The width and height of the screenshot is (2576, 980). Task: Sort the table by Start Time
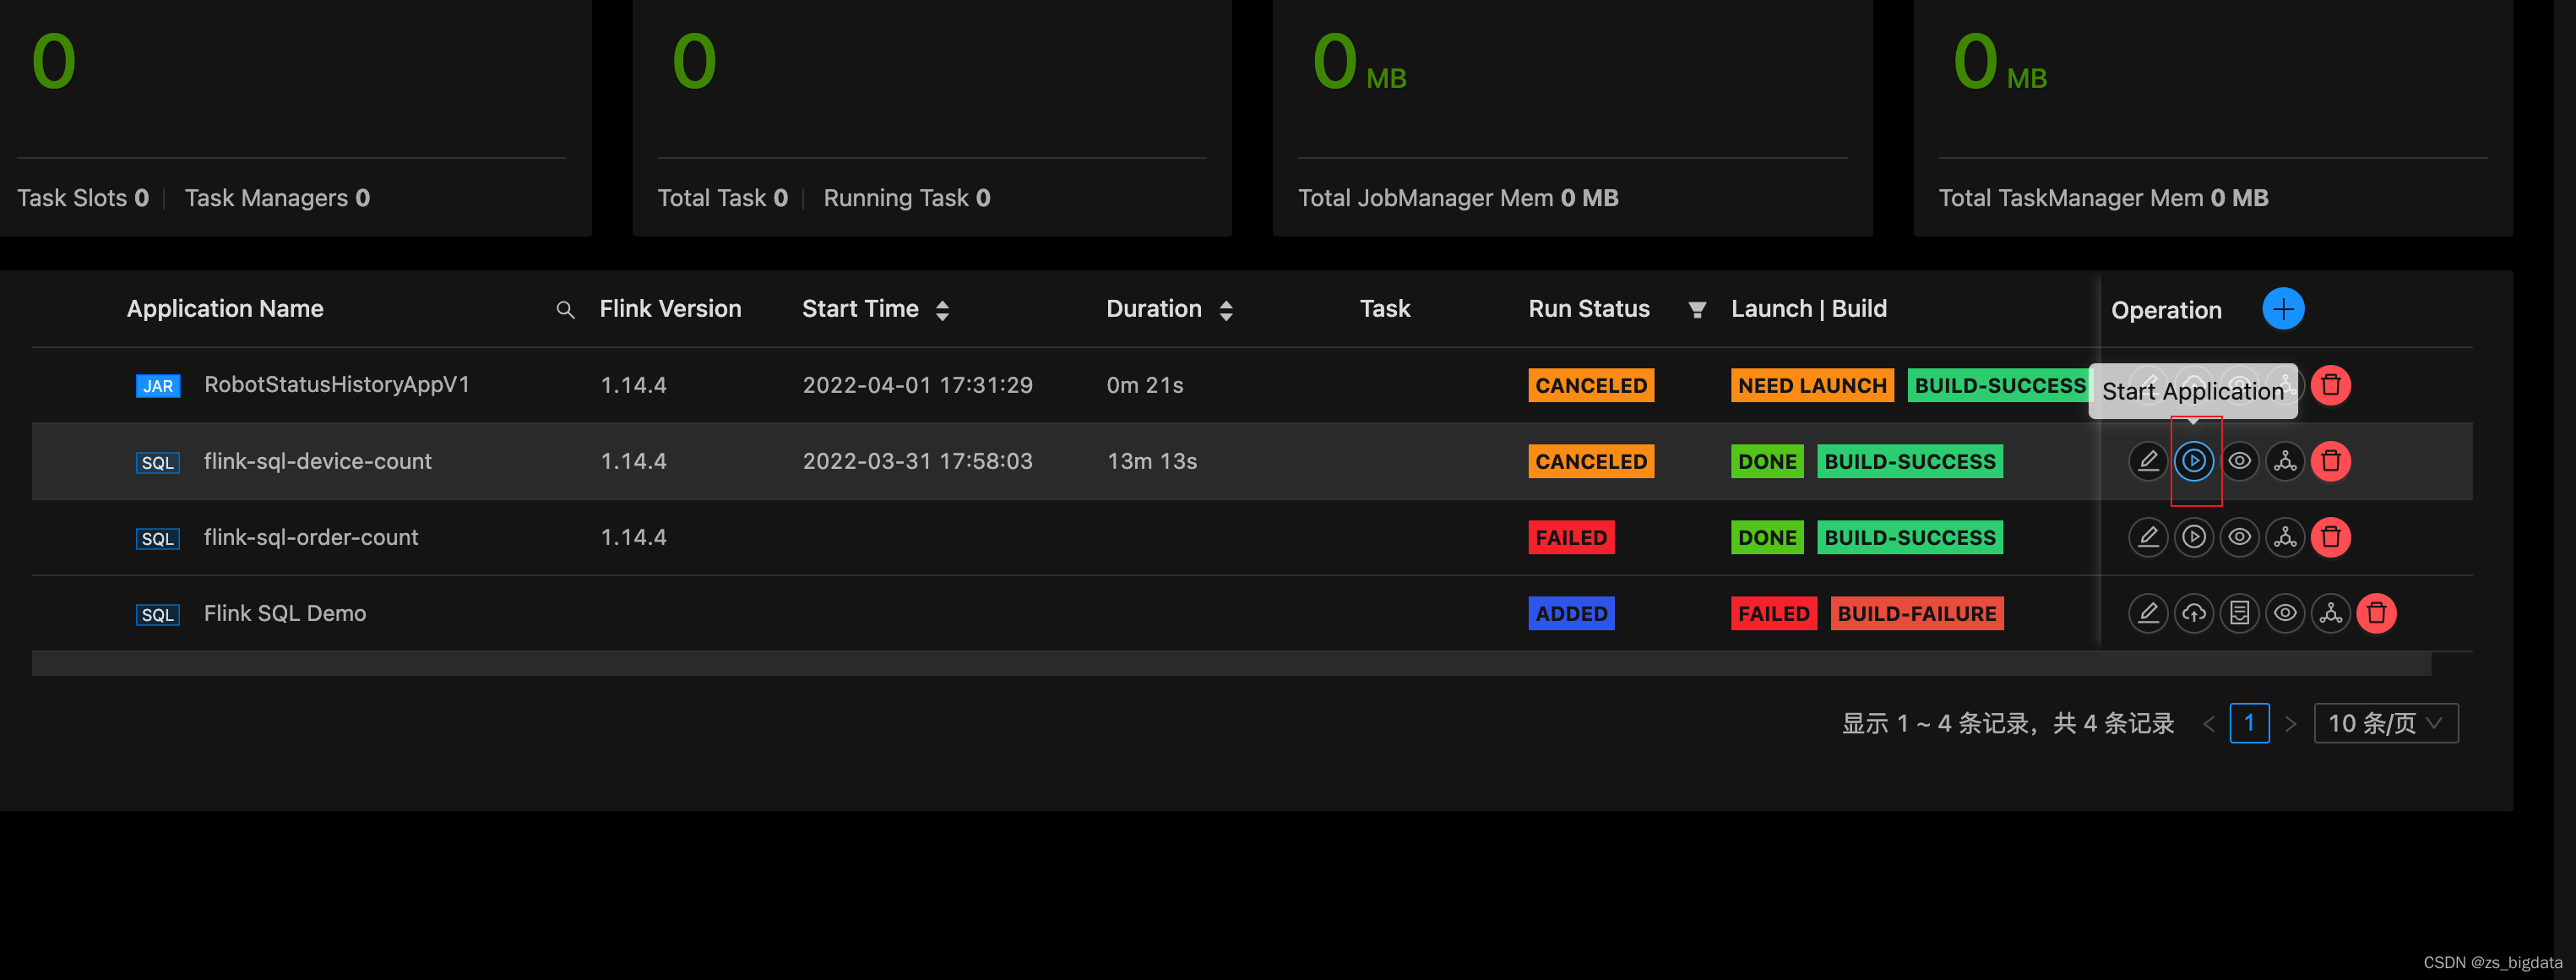point(942,310)
